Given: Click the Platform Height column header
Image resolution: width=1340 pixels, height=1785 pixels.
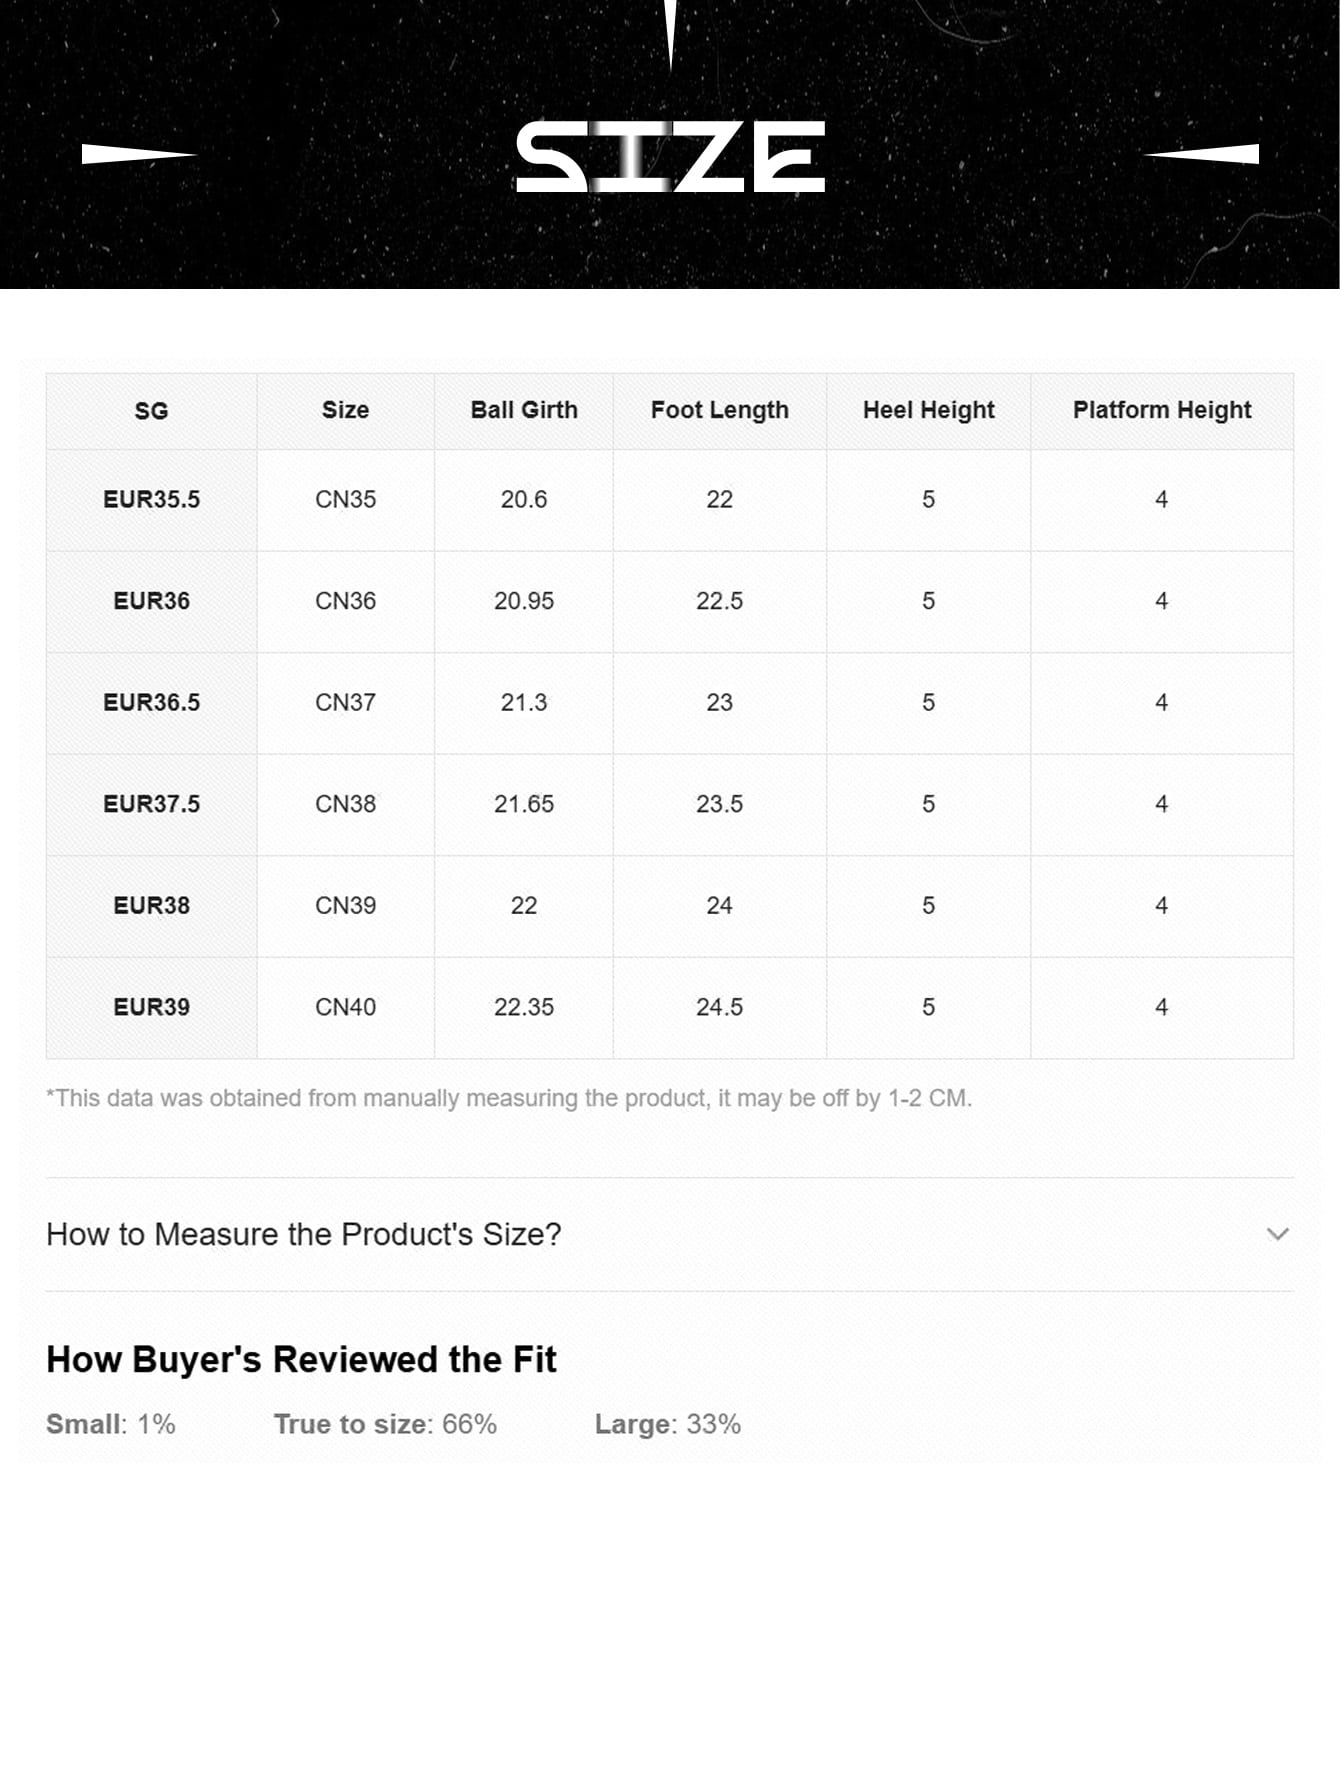Looking at the screenshot, I should (1161, 410).
